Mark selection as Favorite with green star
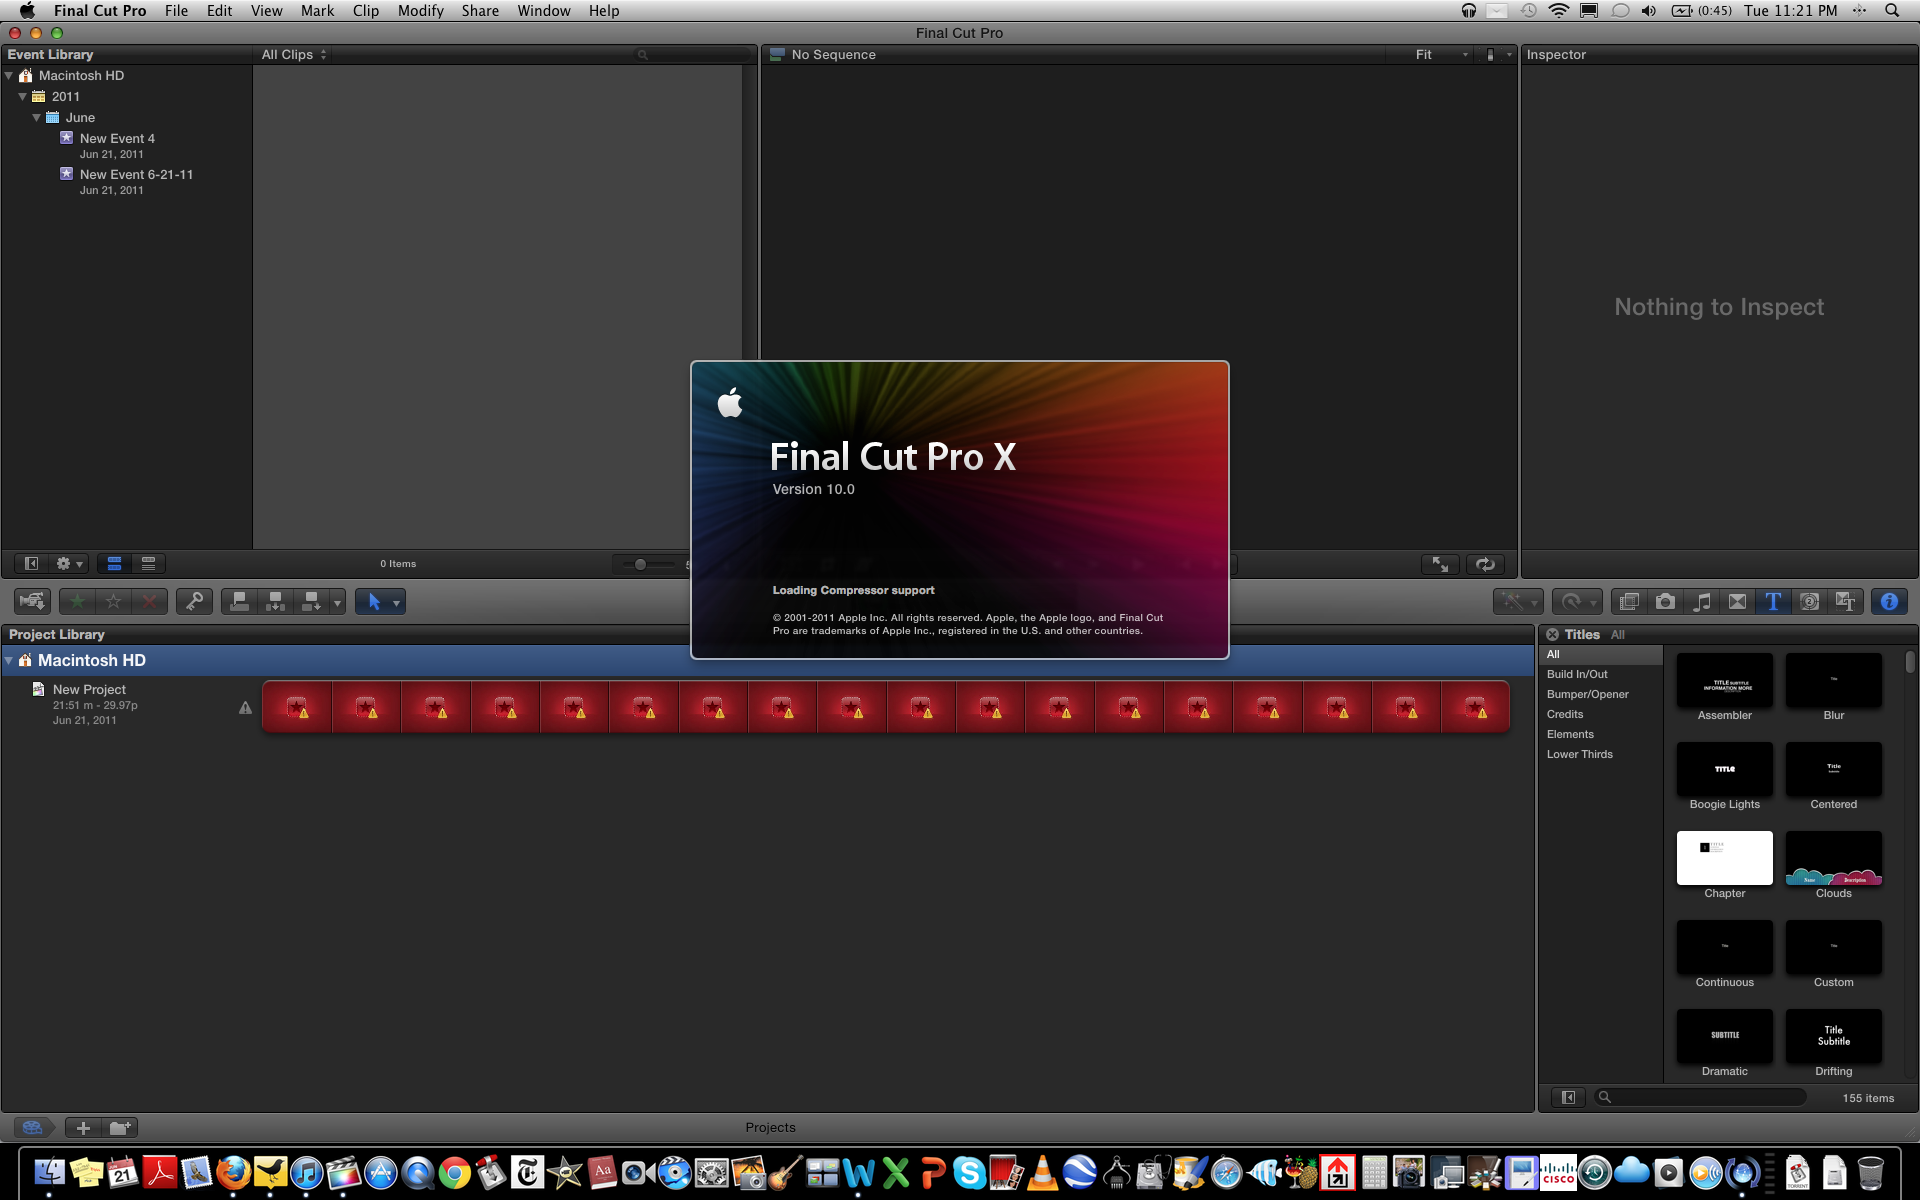Image resolution: width=1920 pixels, height=1200 pixels. [77, 601]
